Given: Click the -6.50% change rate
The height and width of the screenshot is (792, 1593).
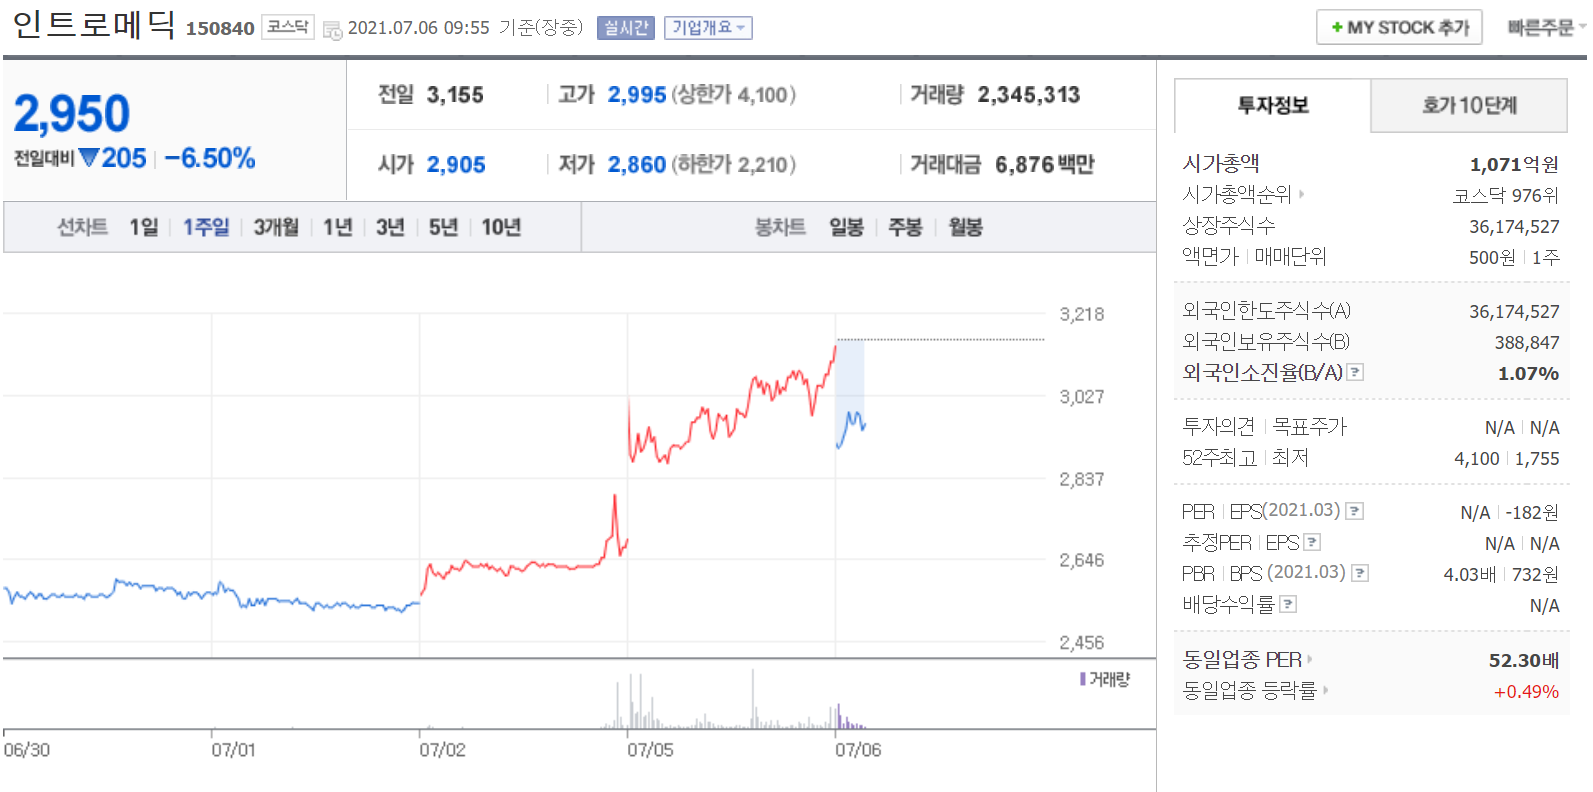Looking at the screenshot, I should pos(210,158).
